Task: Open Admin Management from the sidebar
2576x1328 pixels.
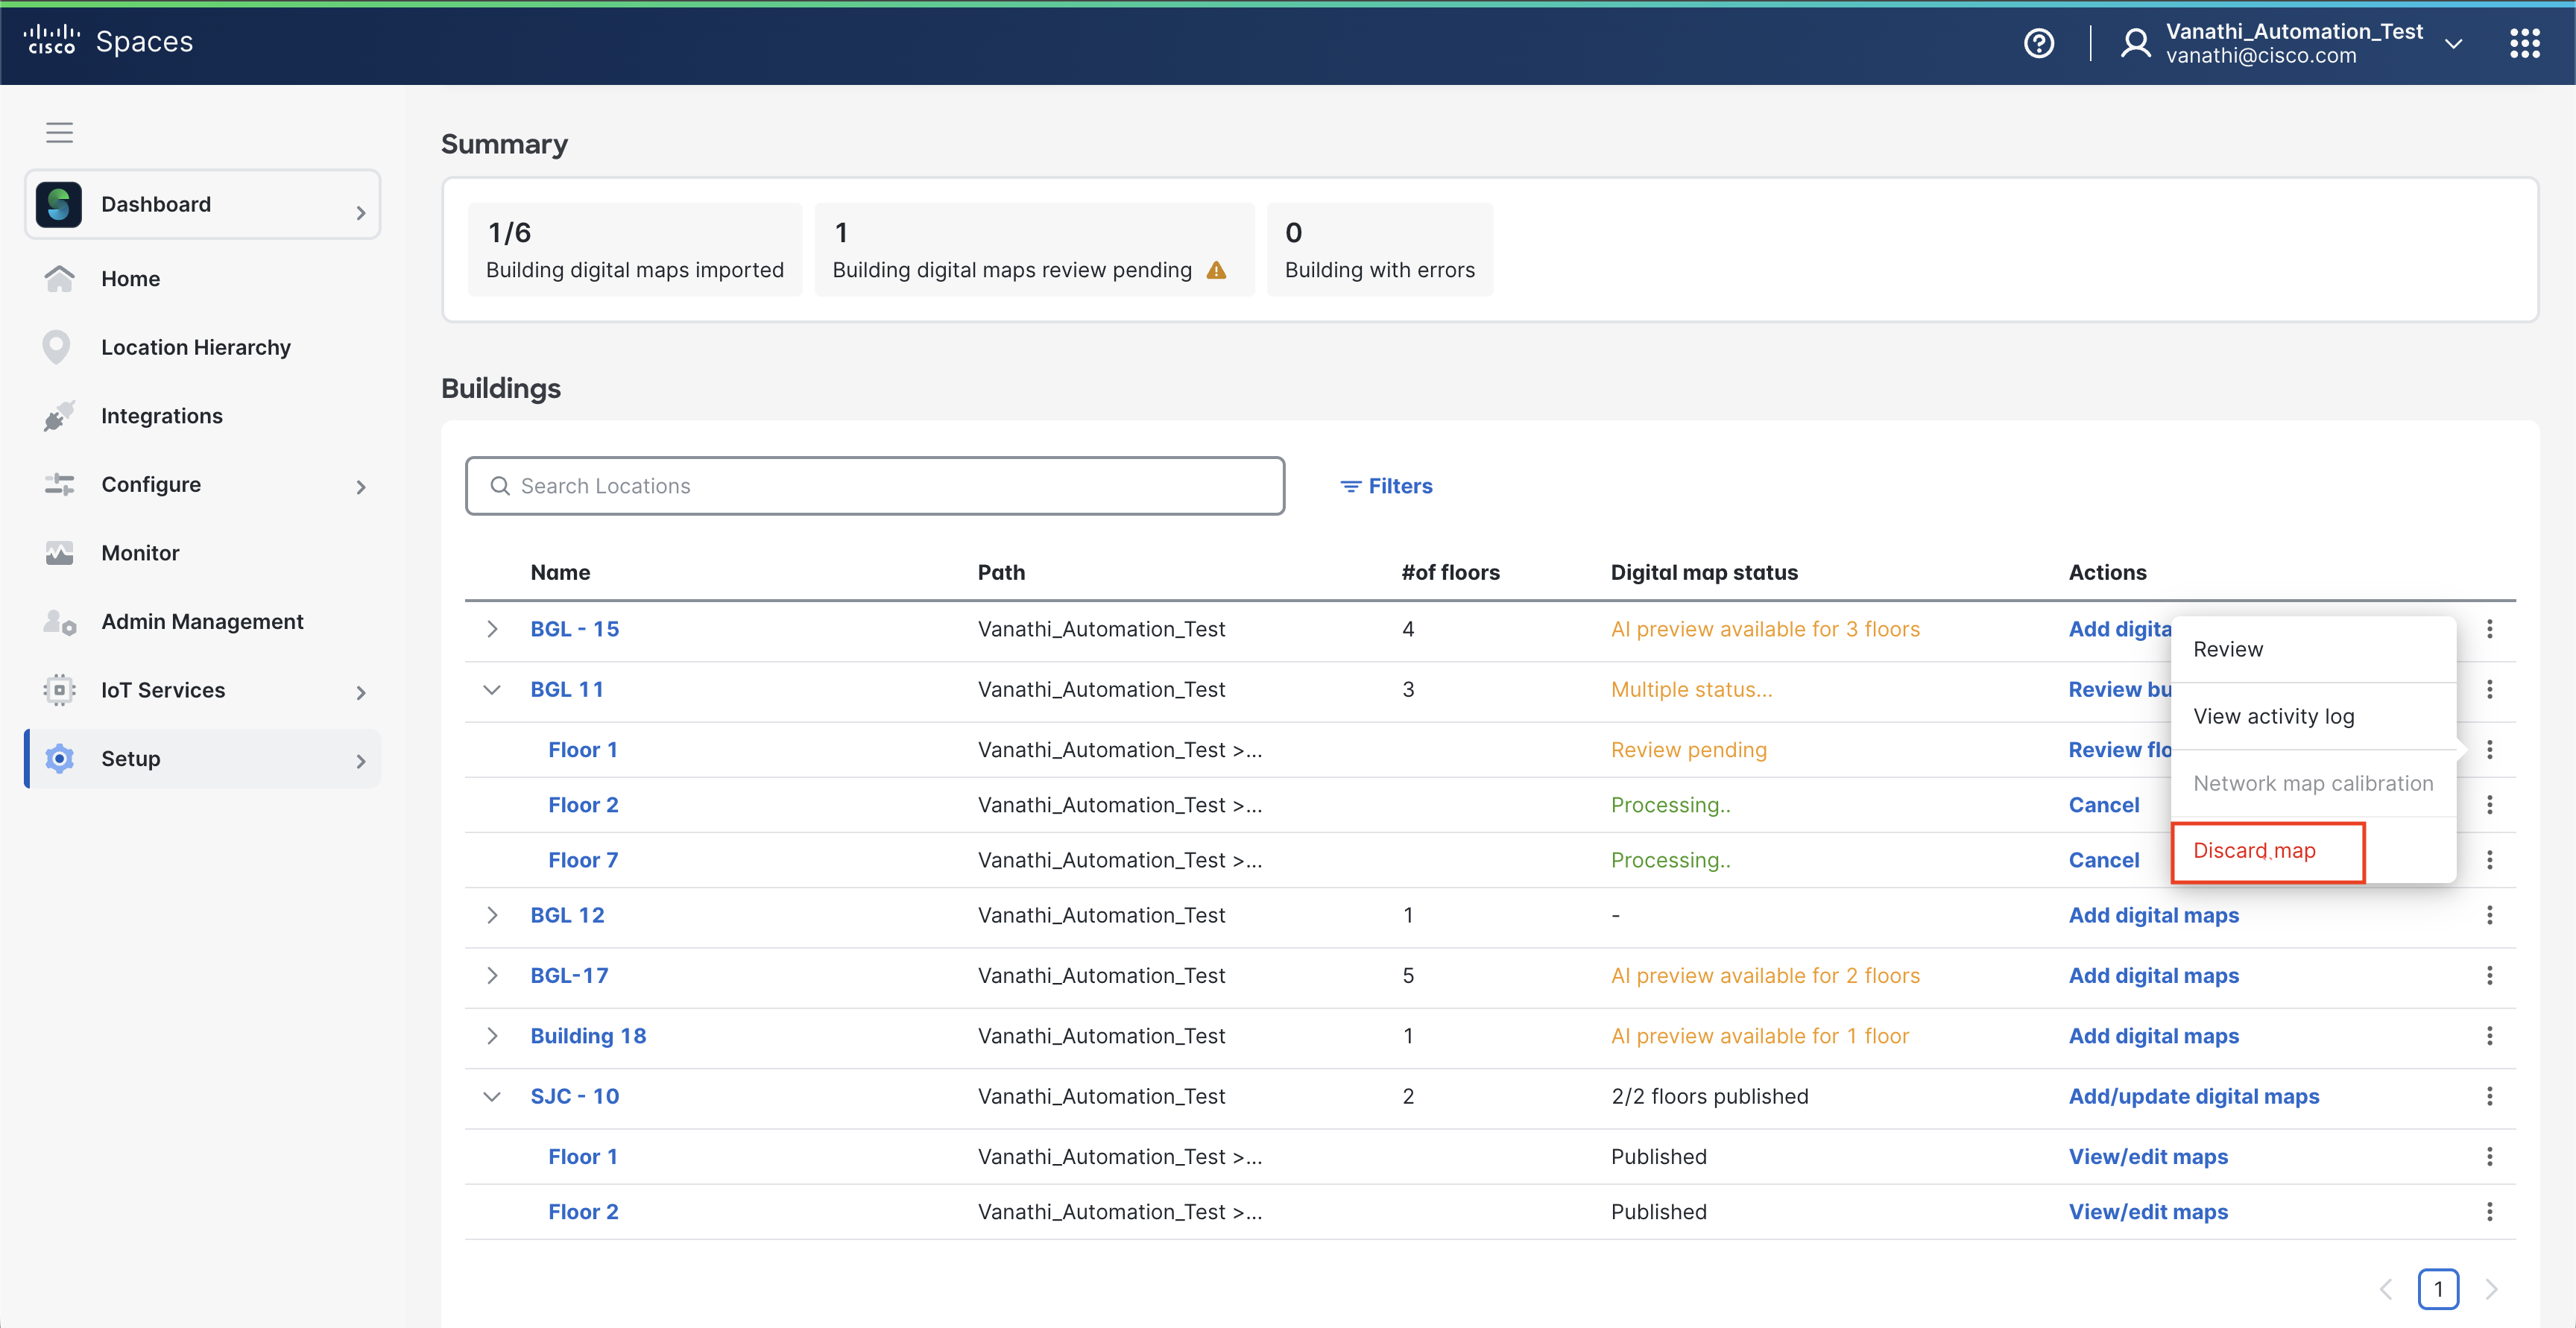Action: (202, 622)
